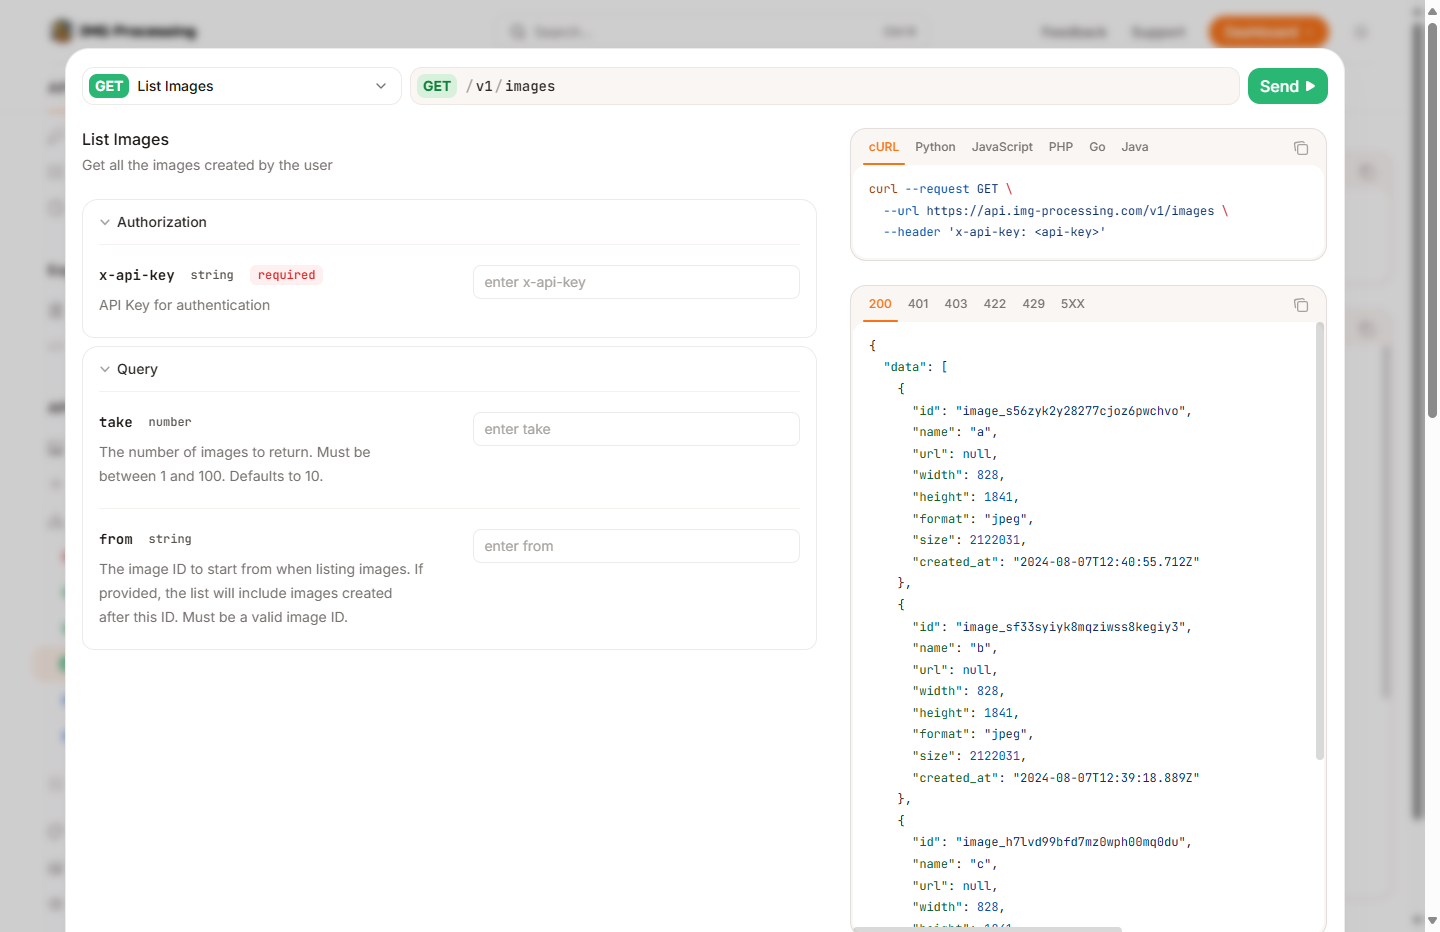Select the cURL code tab

pyautogui.click(x=884, y=147)
